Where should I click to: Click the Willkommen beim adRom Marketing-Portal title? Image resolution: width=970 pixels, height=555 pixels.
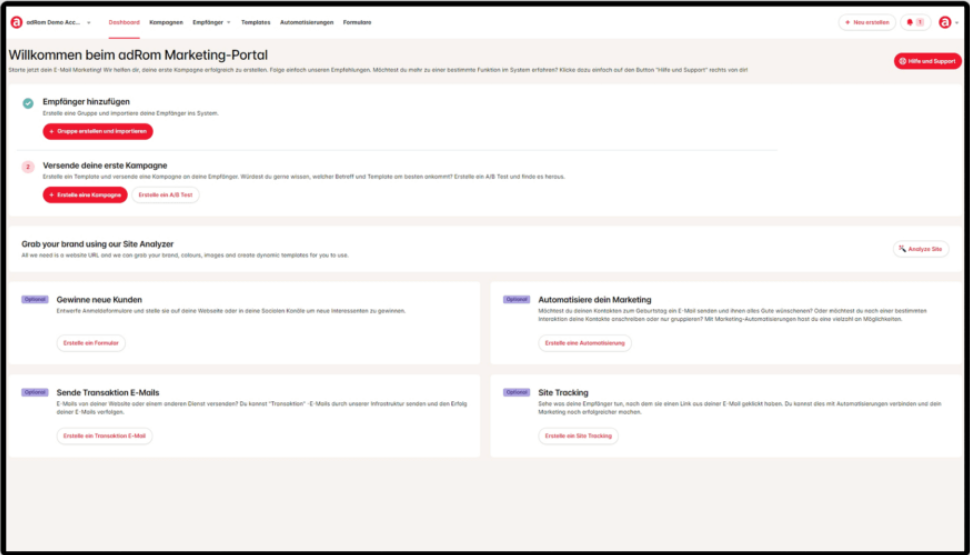pos(138,55)
